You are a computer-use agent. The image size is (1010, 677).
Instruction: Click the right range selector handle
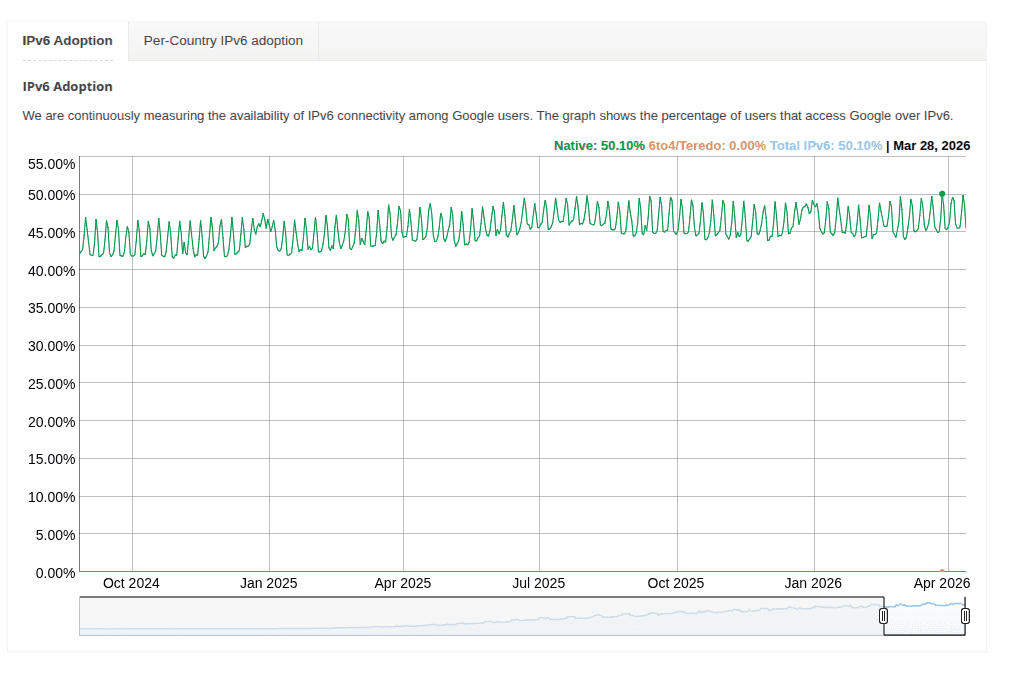pyautogui.click(x=963, y=617)
